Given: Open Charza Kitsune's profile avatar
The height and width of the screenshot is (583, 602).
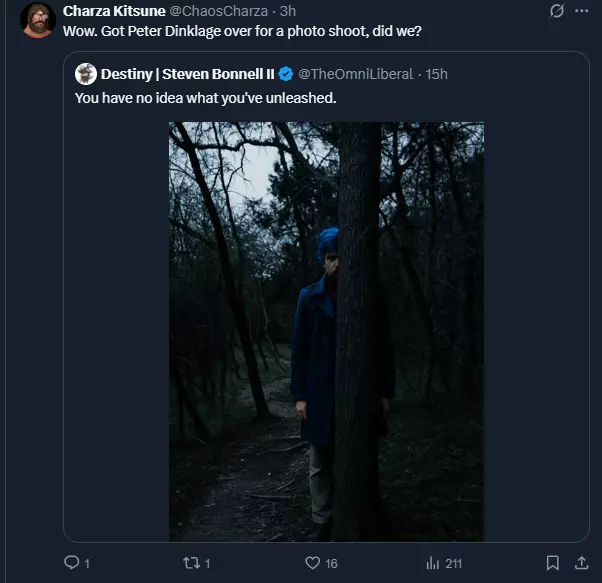Looking at the screenshot, I should (x=38, y=20).
